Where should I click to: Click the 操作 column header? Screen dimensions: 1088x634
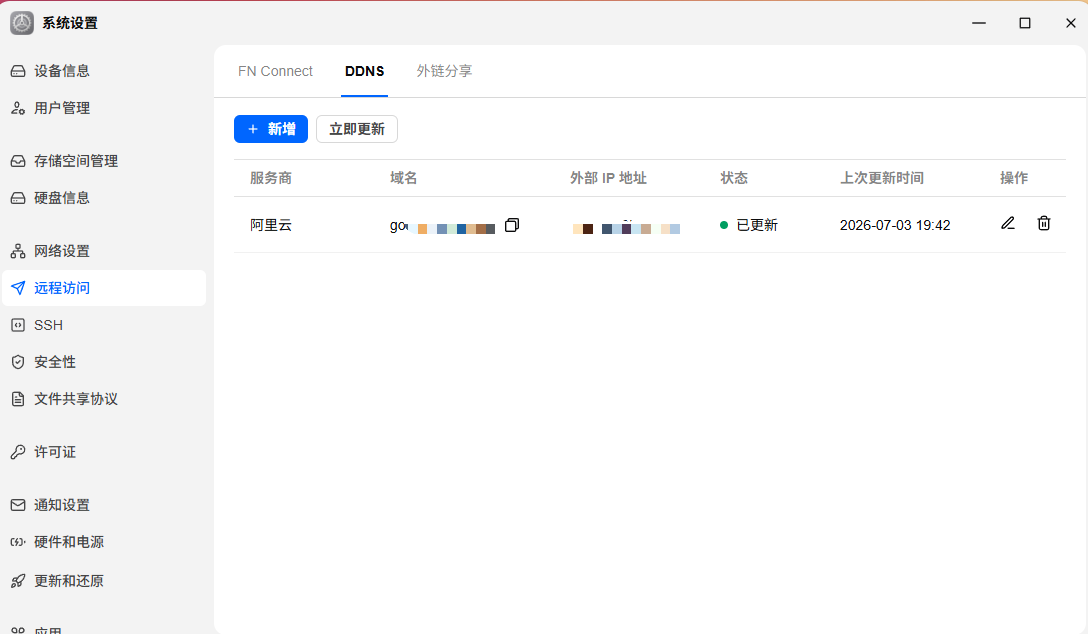pyautogui.click(x=1014, y=178)
